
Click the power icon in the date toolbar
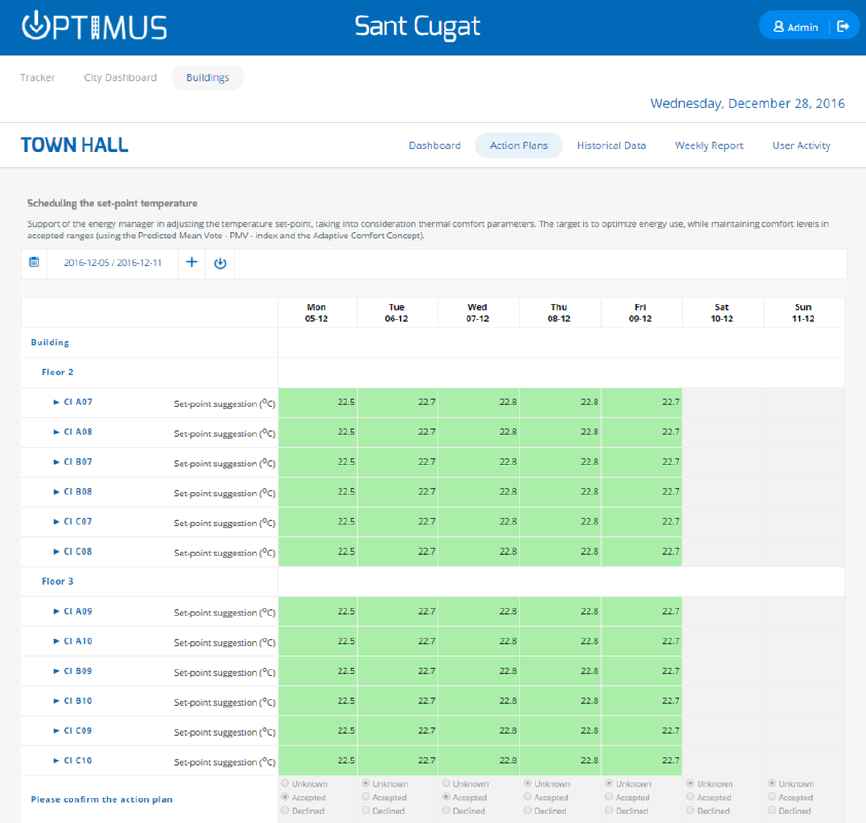tap(220, 263)
